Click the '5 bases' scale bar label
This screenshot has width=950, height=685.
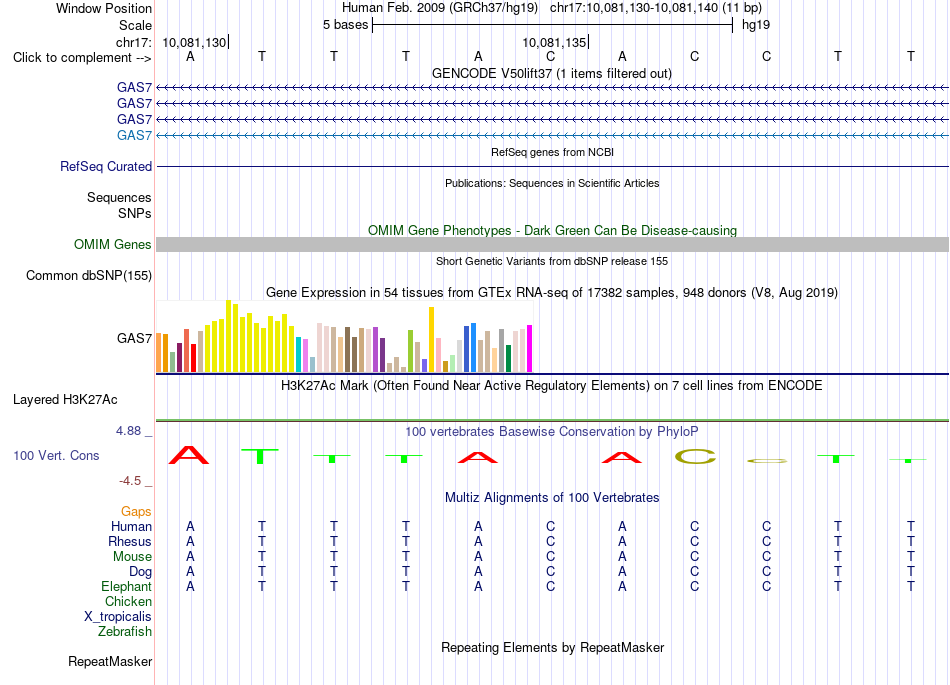click(x=345, y=25)
